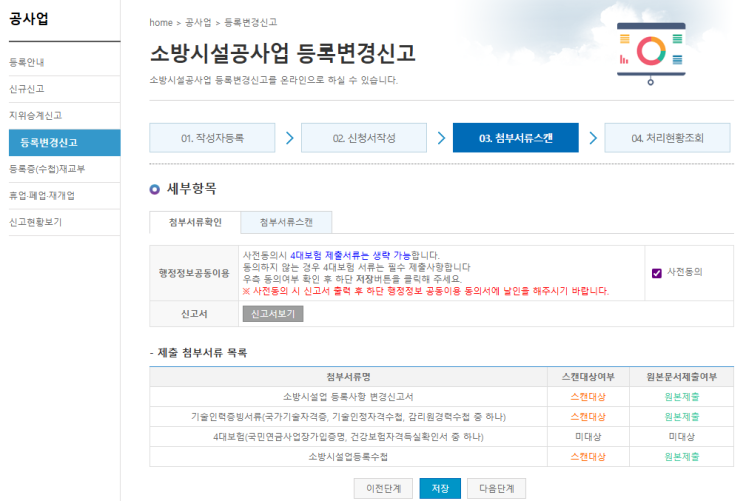Click the 소방시설공사업 등록변경신고 page title
The height and width of the screenshot is (501, 743).
point(283,53)
